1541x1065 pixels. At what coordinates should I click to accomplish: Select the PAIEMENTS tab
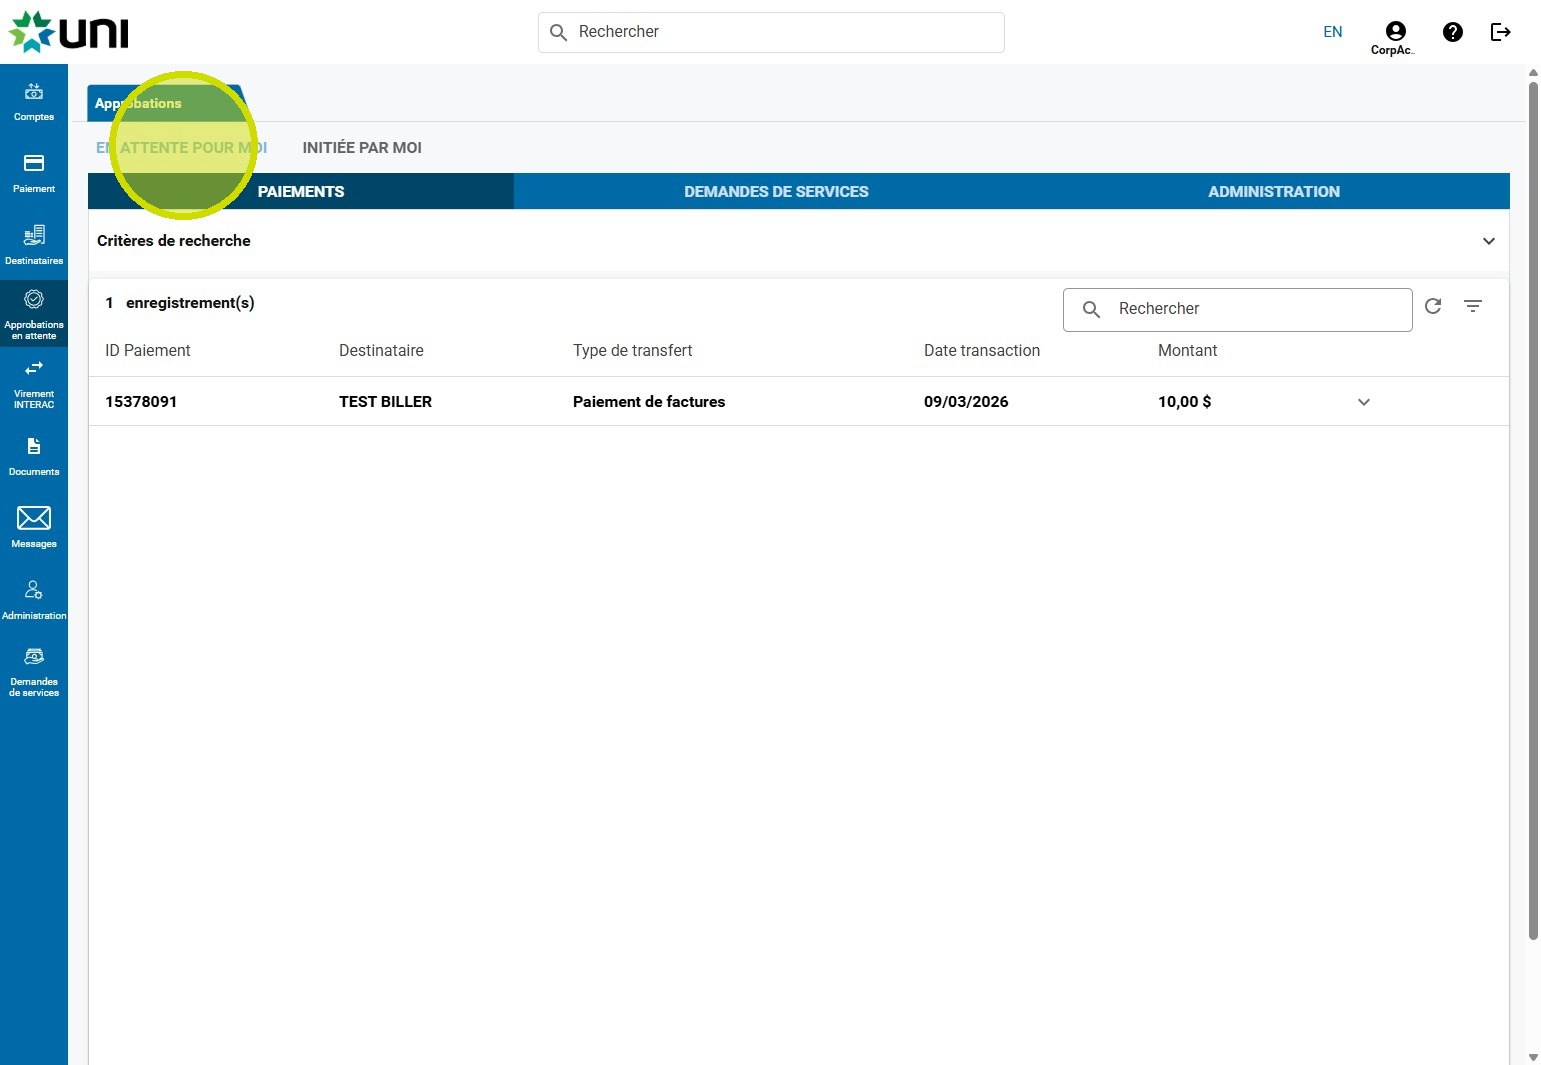pyautogui.click(x=301, y=191)
